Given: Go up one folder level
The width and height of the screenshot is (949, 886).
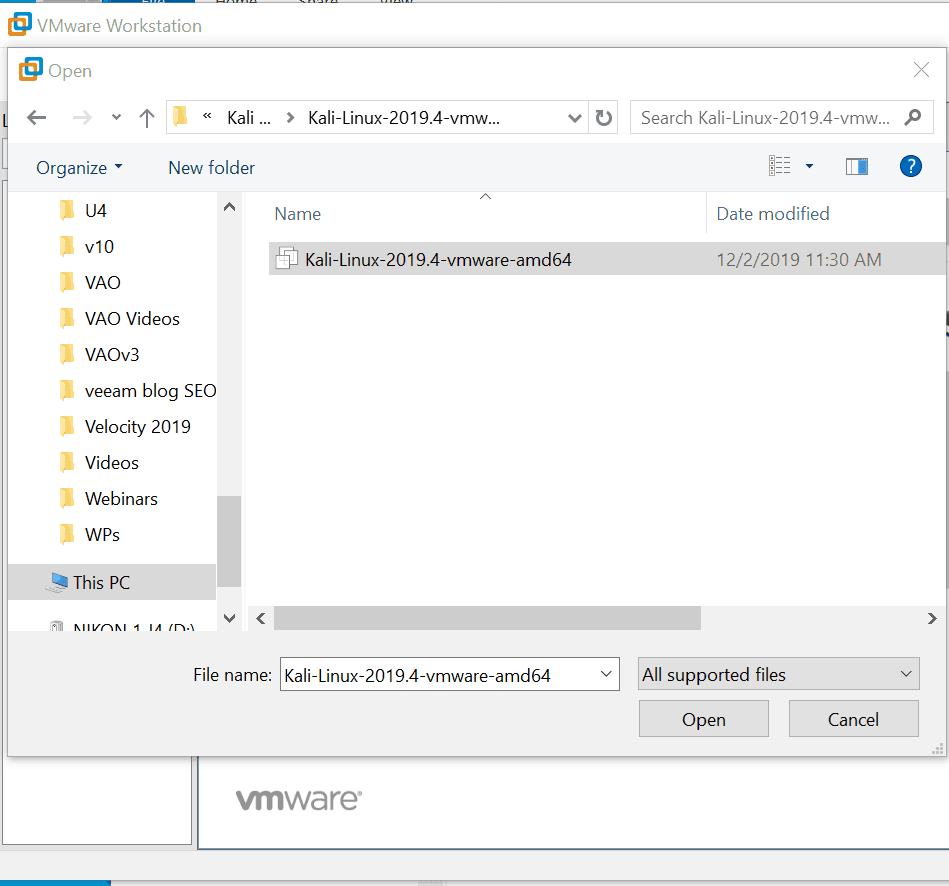Looking at the screenshot, I should 146,117.
